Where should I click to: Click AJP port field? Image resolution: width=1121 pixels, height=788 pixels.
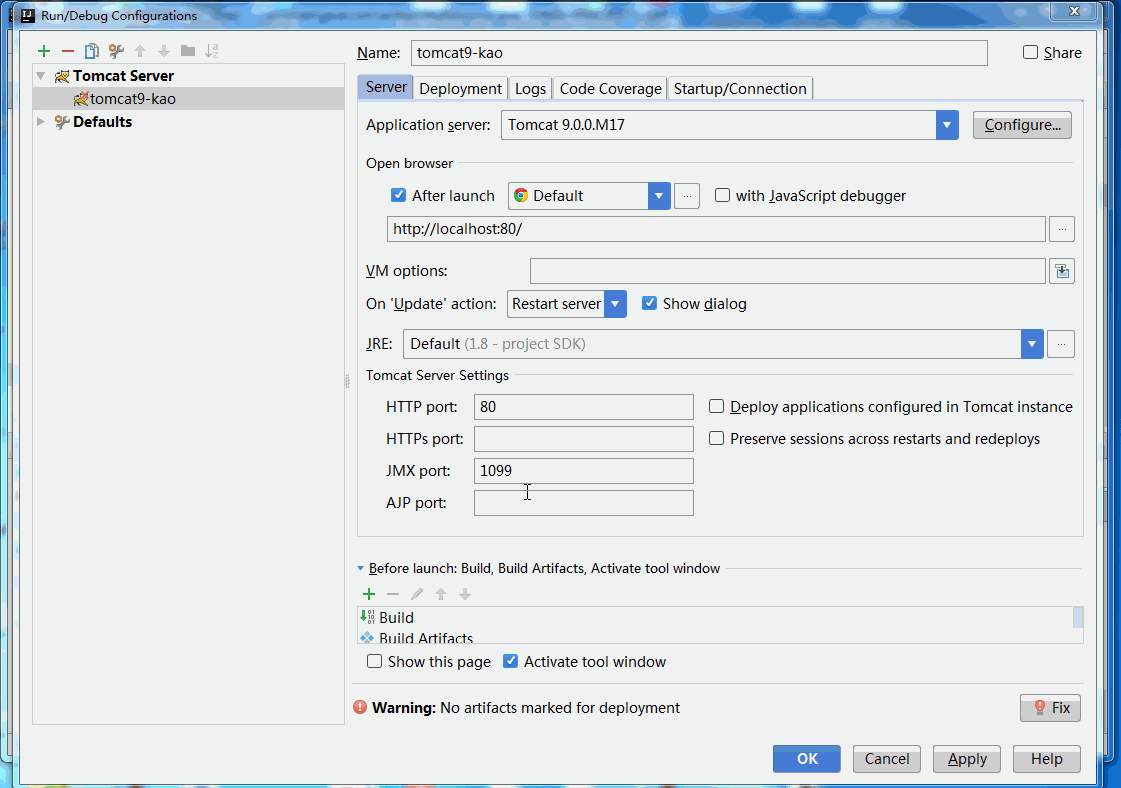[583, 503]
